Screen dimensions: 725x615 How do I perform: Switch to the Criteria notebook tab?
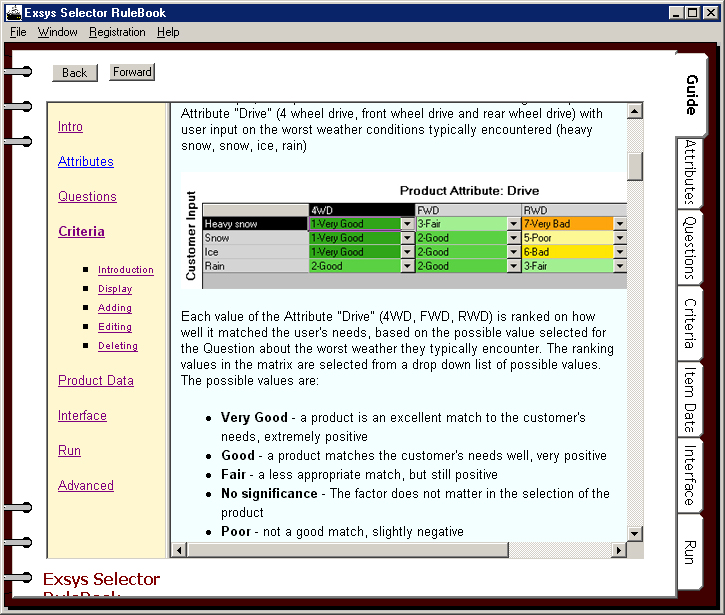click(x=690, y=323)
